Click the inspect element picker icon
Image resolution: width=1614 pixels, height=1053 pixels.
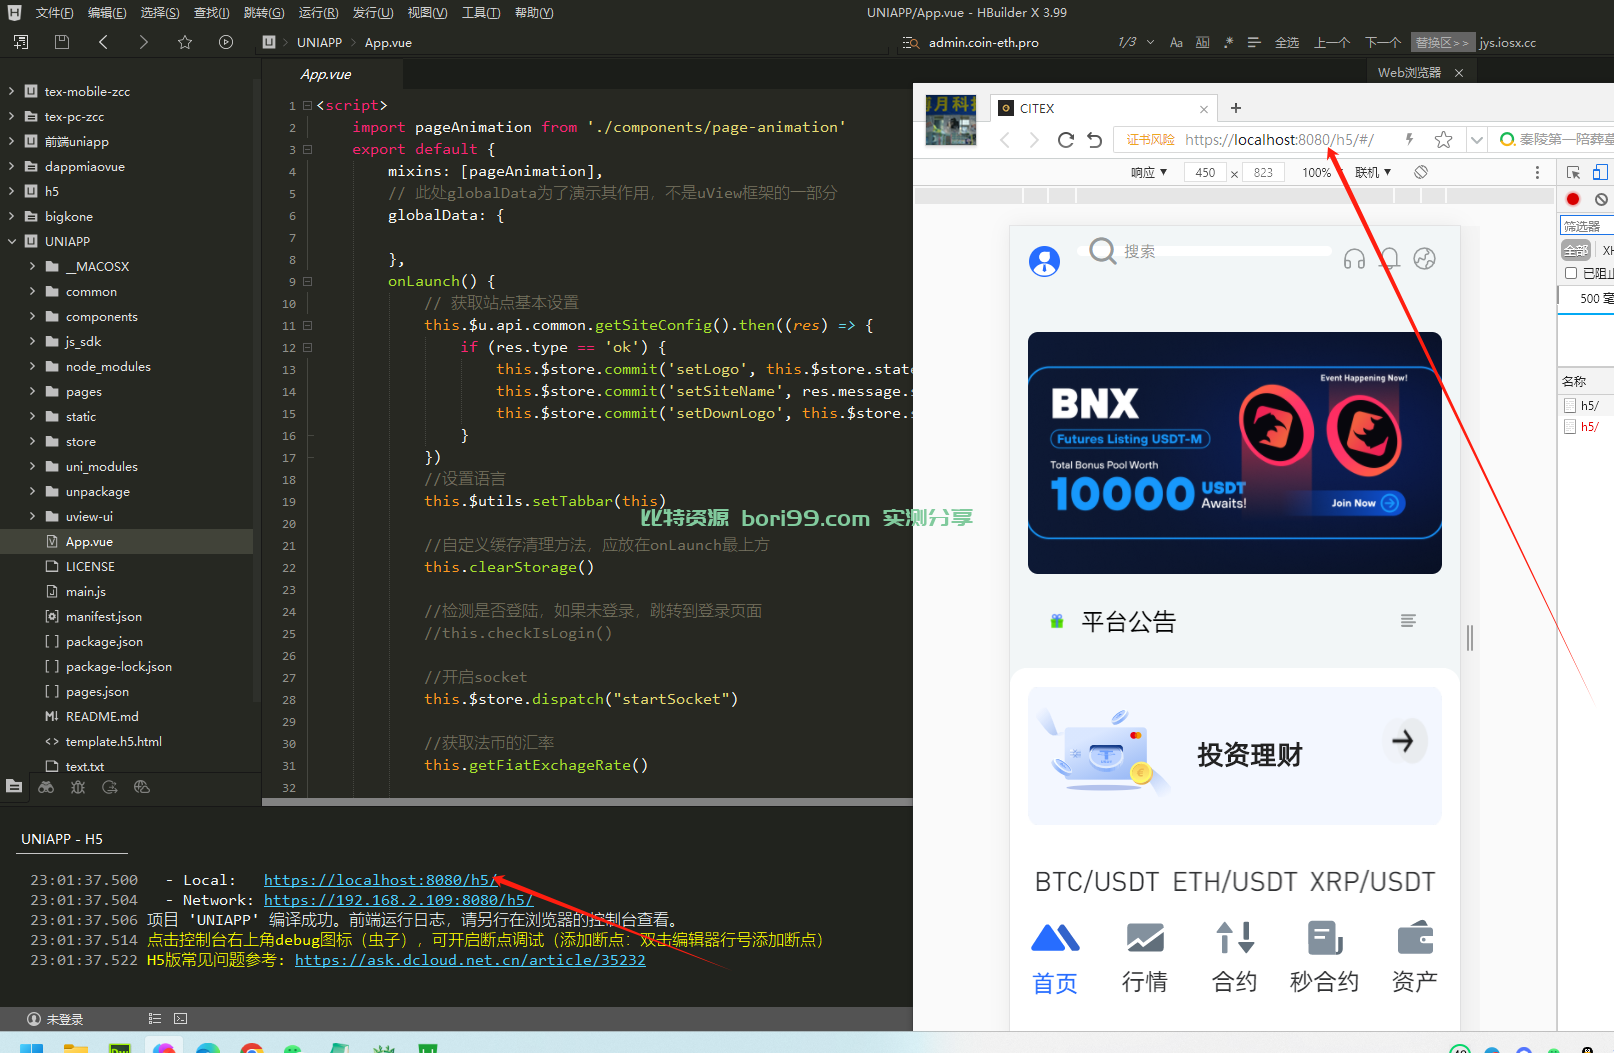(1573, 172)
